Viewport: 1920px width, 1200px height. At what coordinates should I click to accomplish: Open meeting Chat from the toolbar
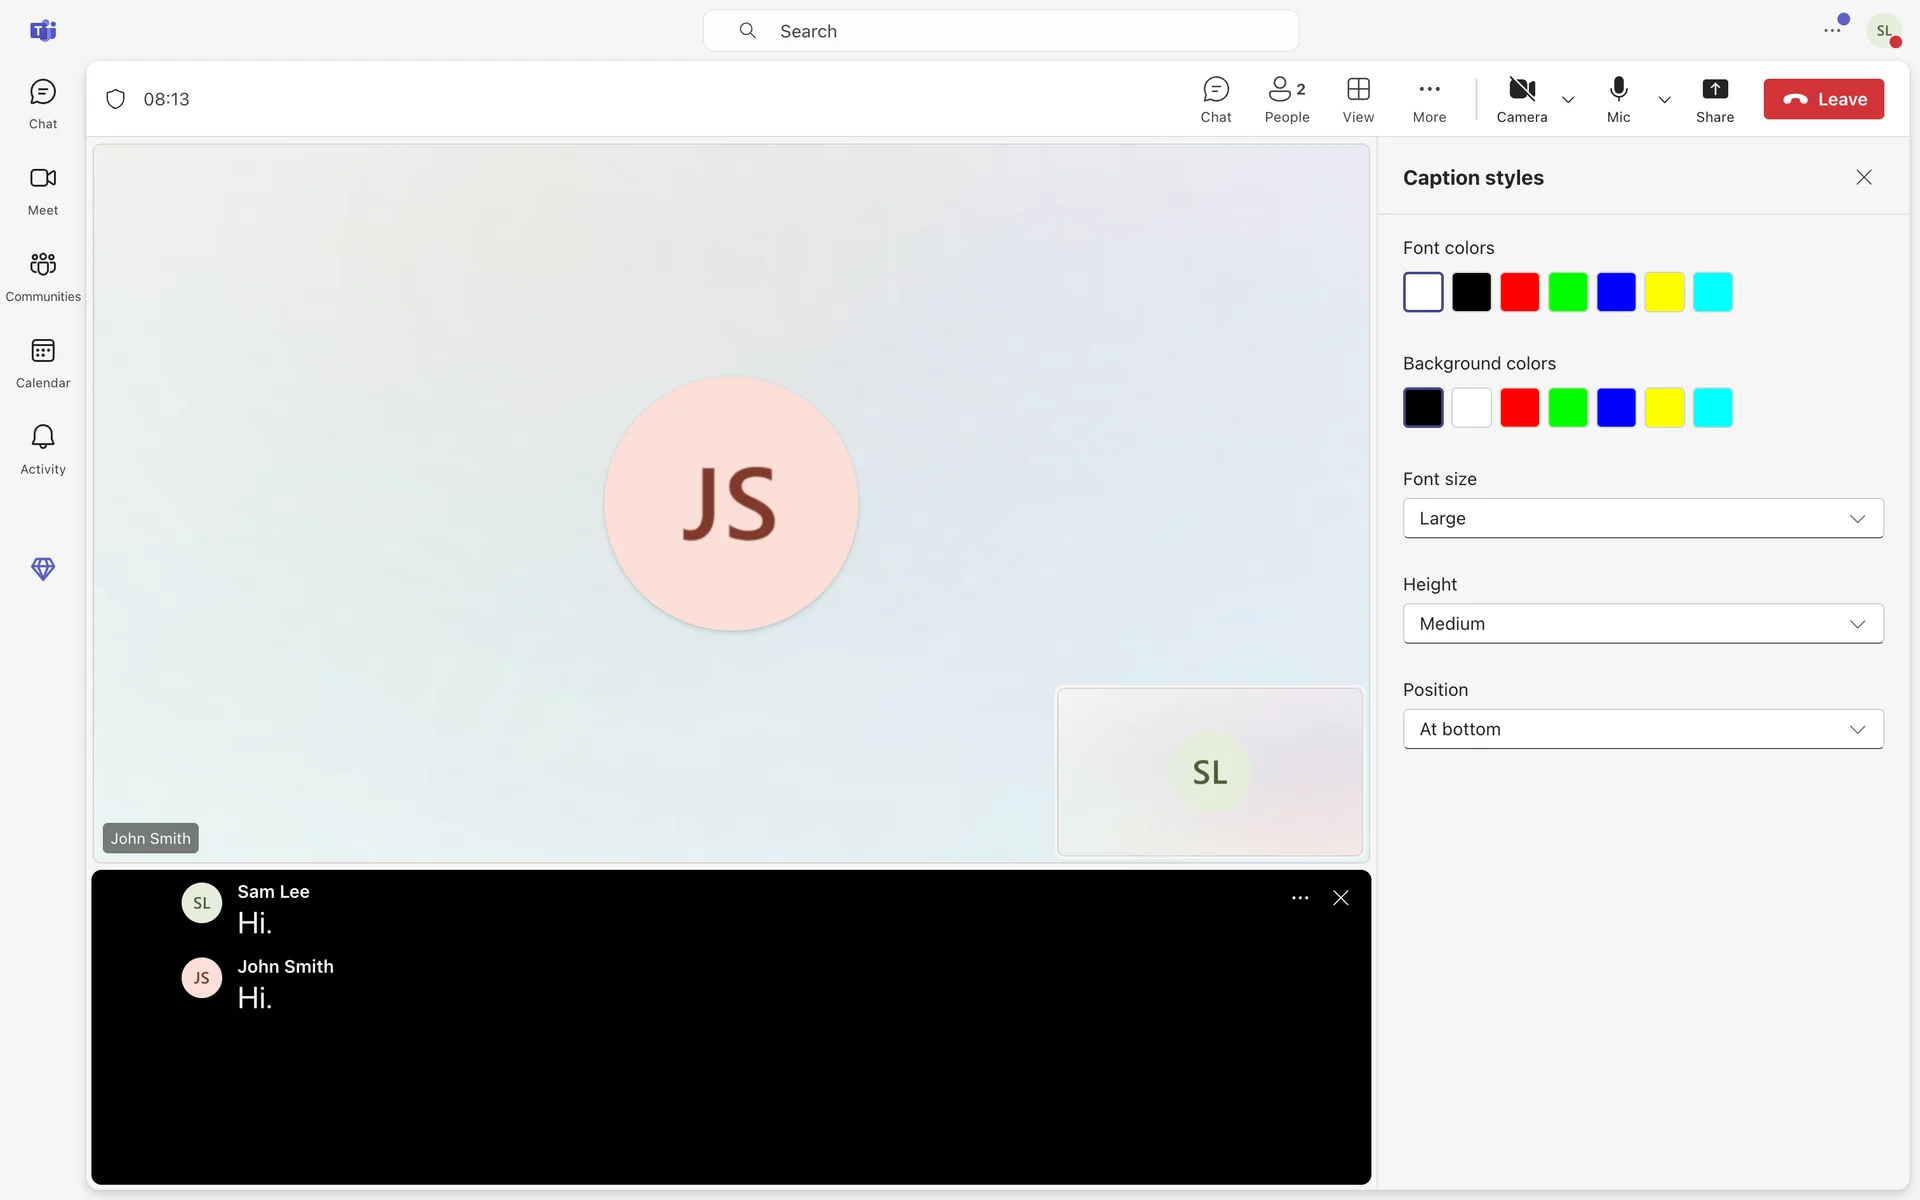tap(1215, 100)
